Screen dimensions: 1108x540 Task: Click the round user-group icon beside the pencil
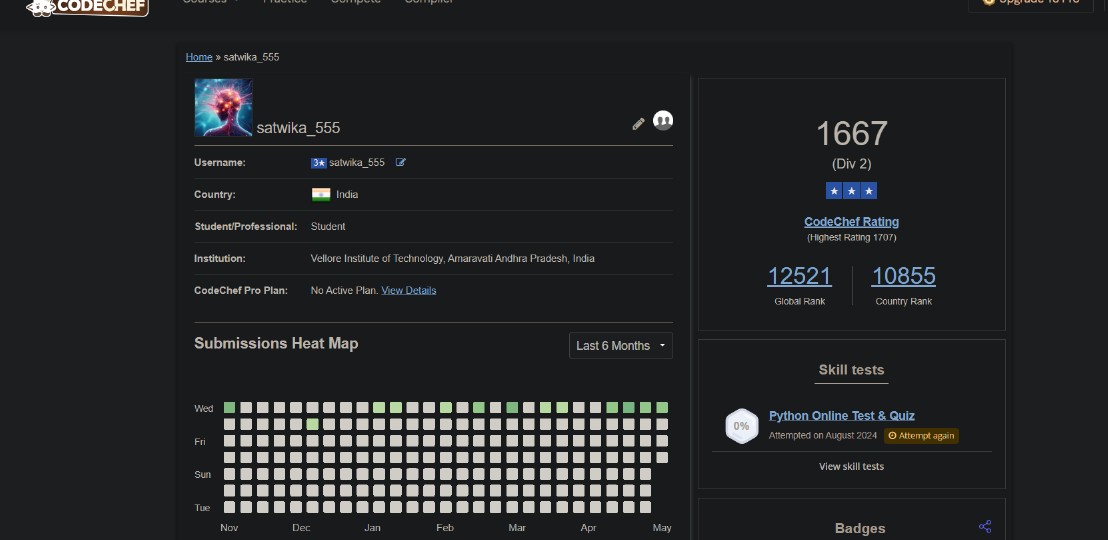[663, 121]
